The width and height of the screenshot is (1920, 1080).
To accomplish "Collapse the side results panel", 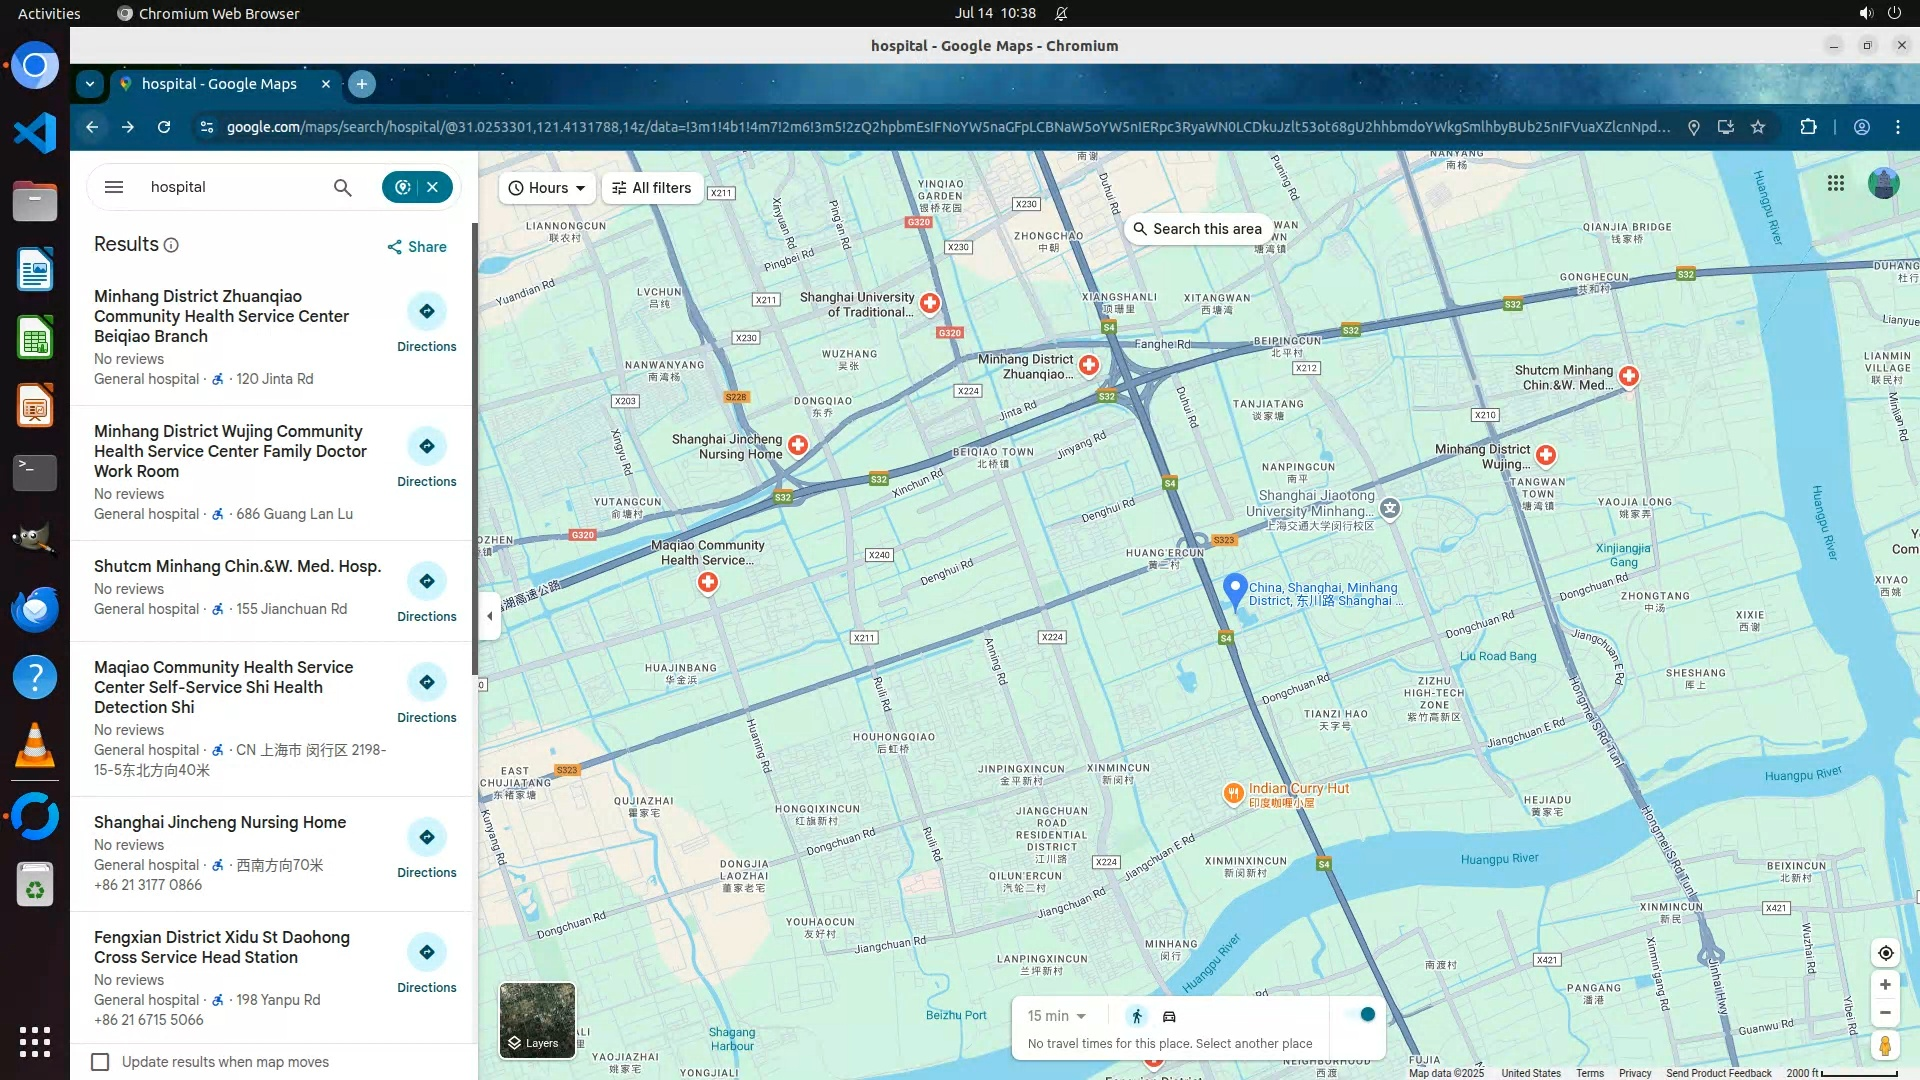I will pyautogui.click(x=489, y=616).
